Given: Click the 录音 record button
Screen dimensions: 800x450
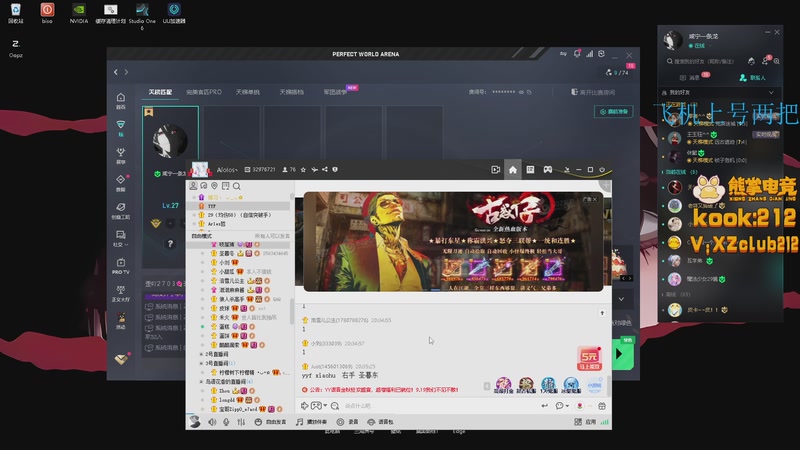Looking at the screenshot, I should 347,422.
